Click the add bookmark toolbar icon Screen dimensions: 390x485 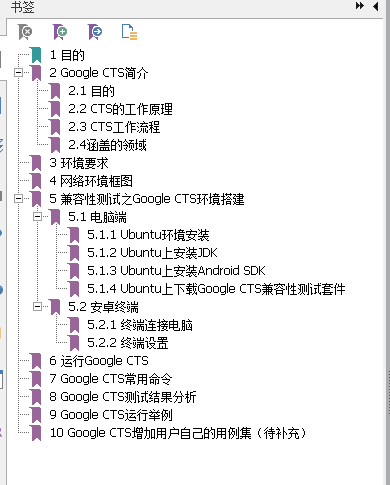pos(60,32)
